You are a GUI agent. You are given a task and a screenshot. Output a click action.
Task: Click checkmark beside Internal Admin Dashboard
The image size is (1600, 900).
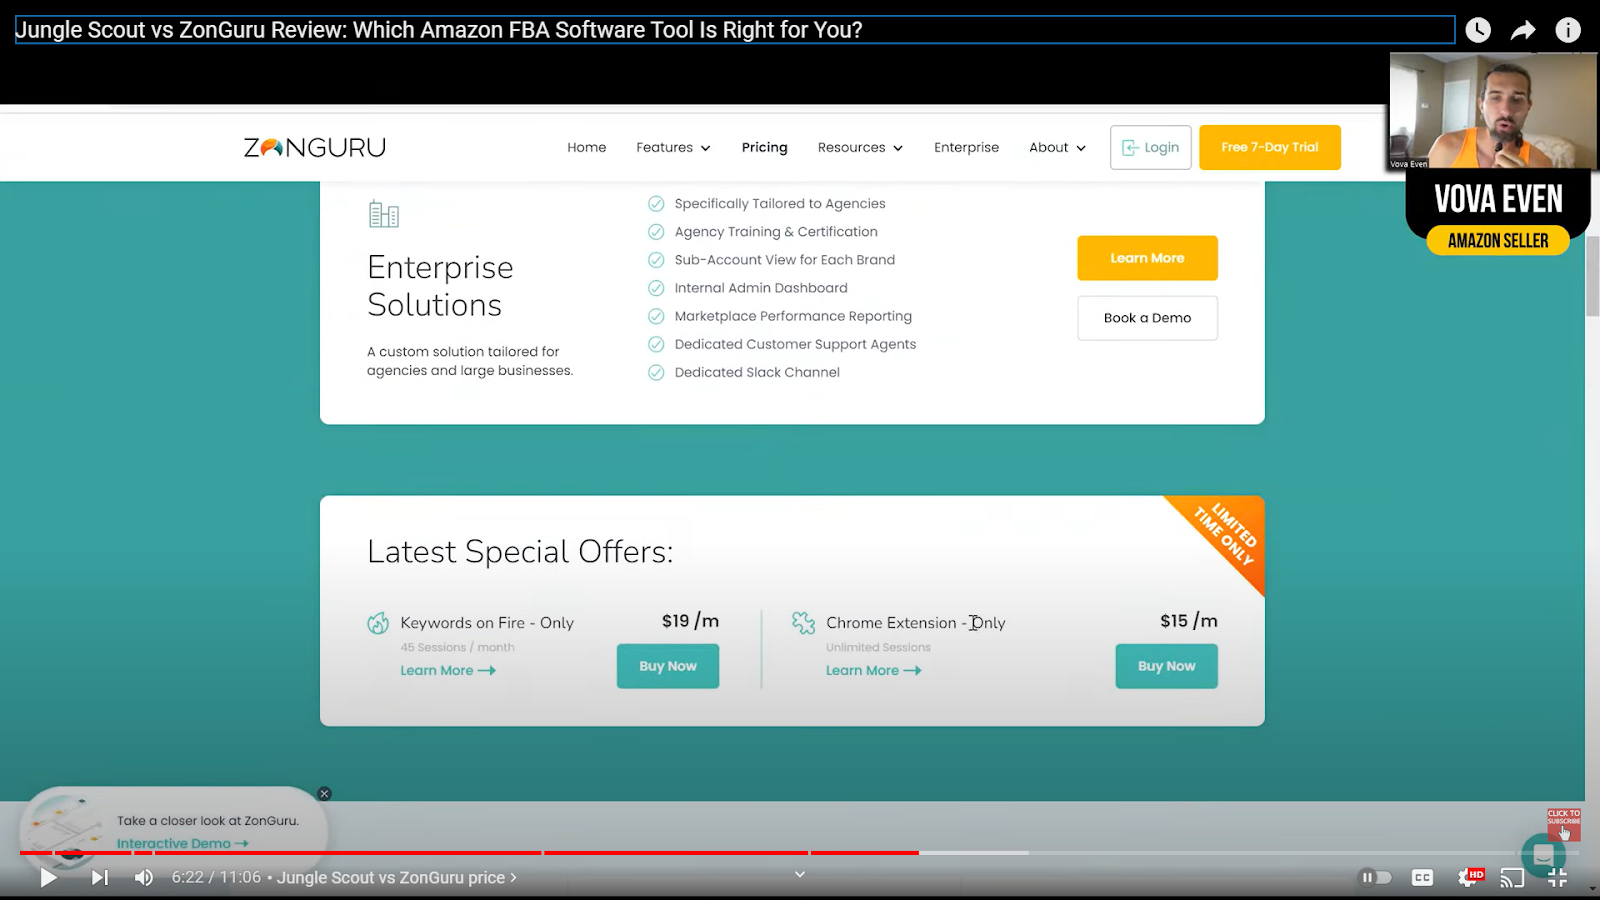[x=656, y=288]
